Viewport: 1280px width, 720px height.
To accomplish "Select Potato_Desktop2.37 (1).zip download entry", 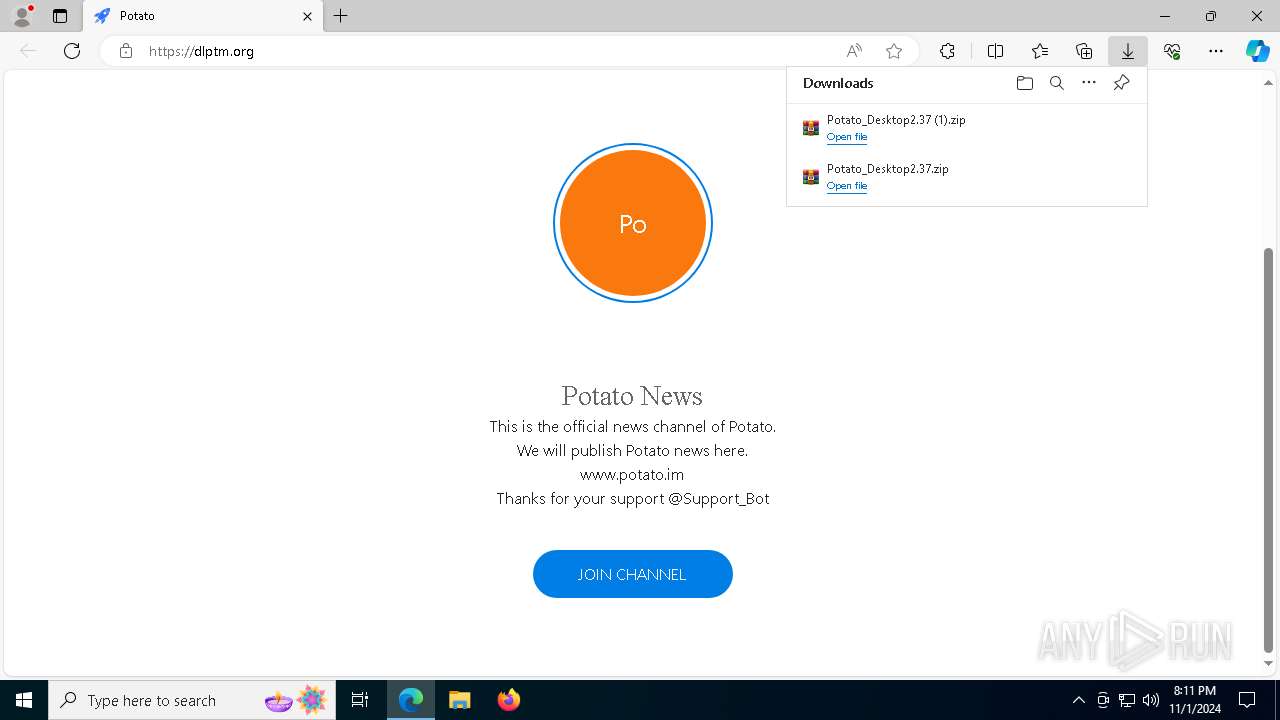I will [x=967, y=128].
